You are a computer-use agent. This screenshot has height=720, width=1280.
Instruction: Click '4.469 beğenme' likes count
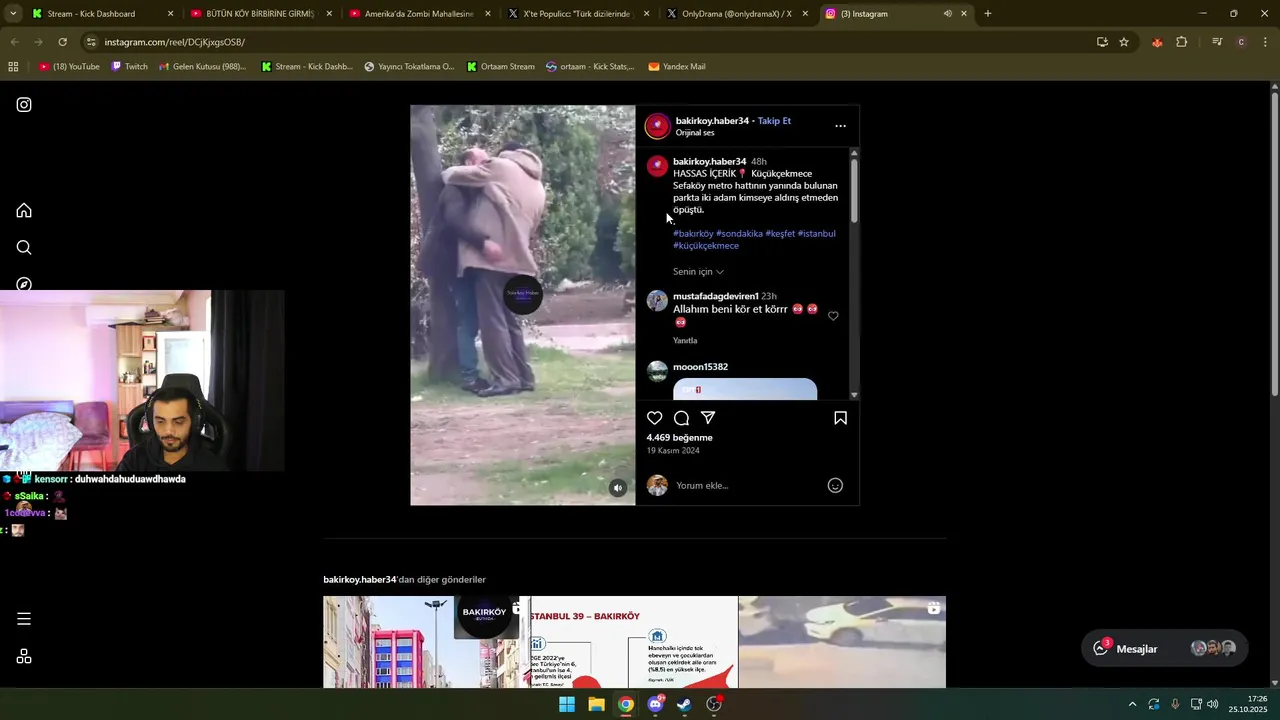point(679,438)
